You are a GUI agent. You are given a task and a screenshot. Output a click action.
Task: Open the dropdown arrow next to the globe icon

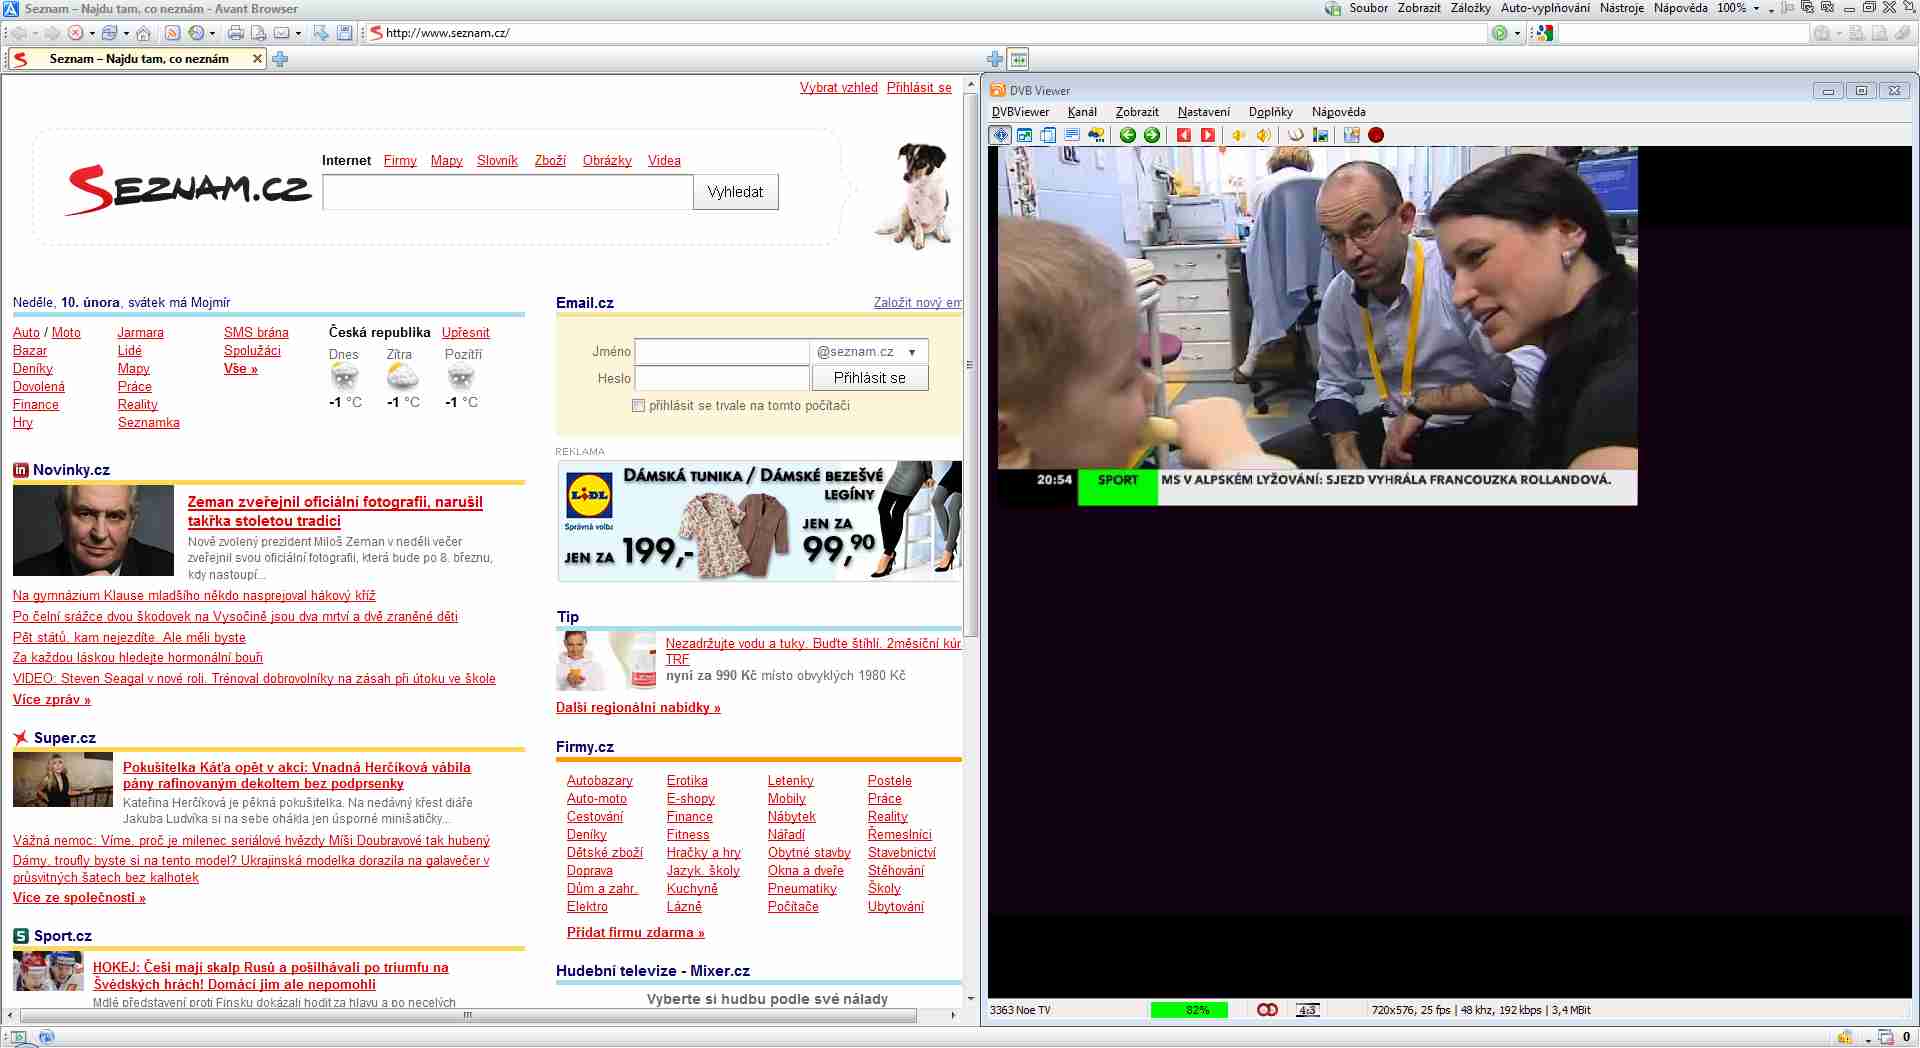[x=212, y=33]
